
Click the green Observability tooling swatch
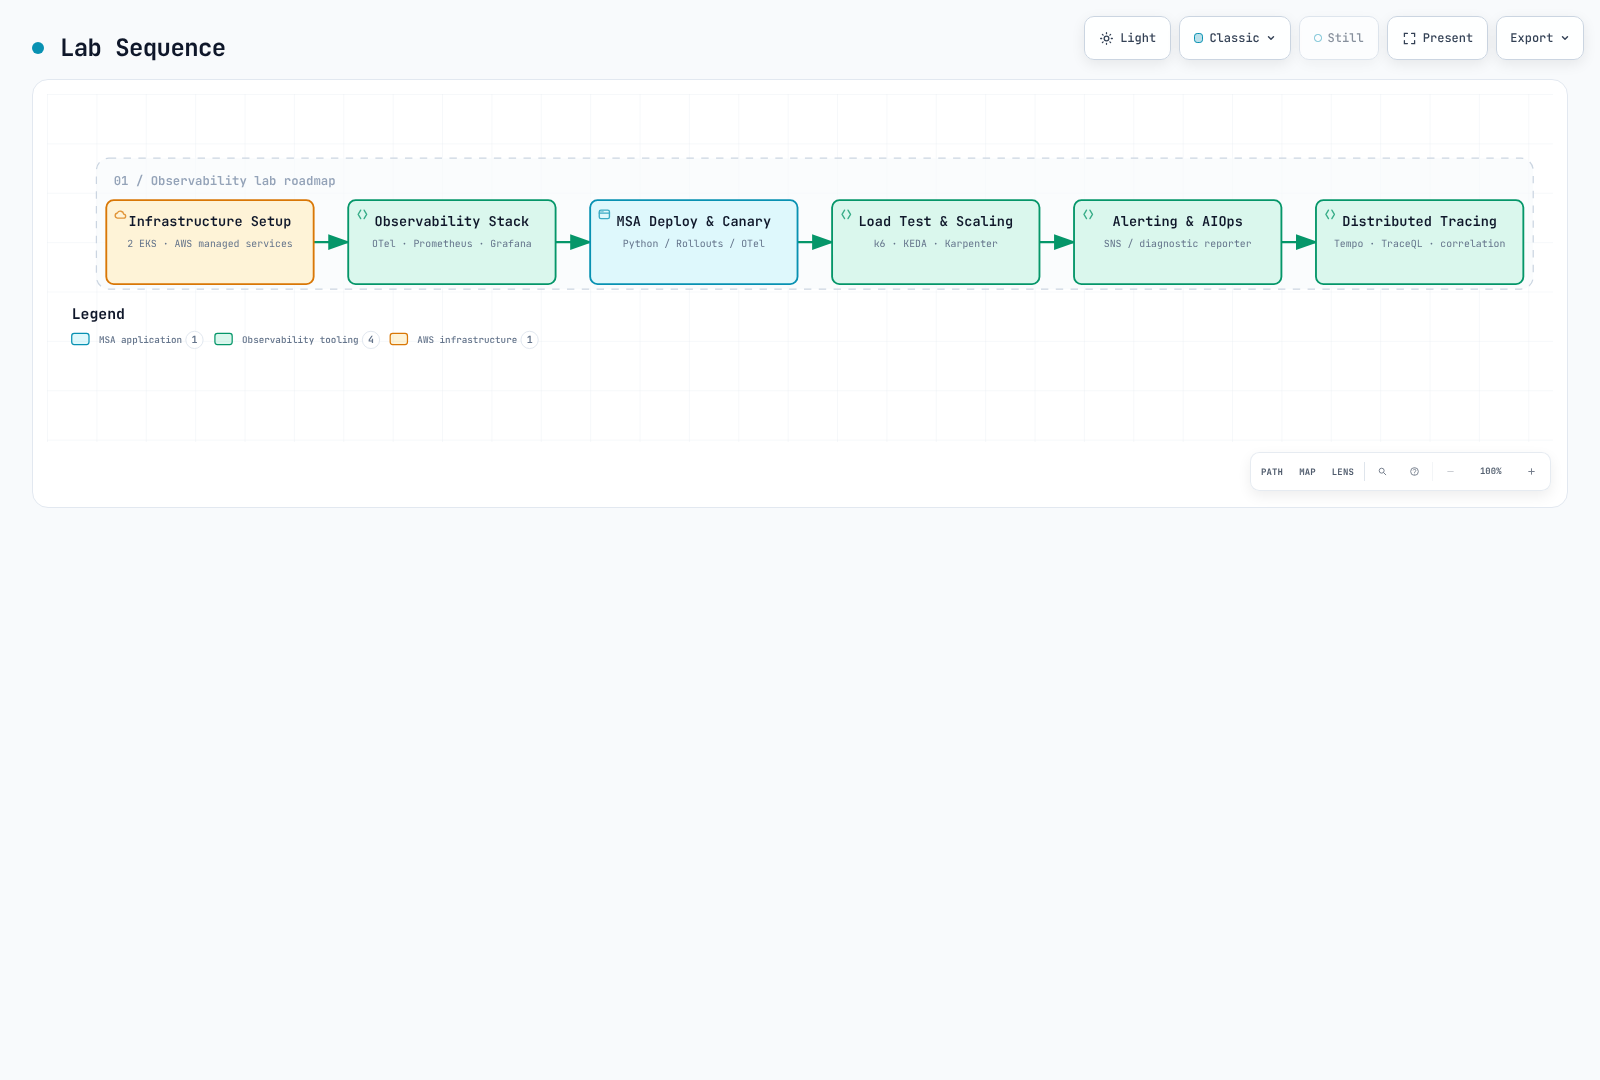click(224, 339)
